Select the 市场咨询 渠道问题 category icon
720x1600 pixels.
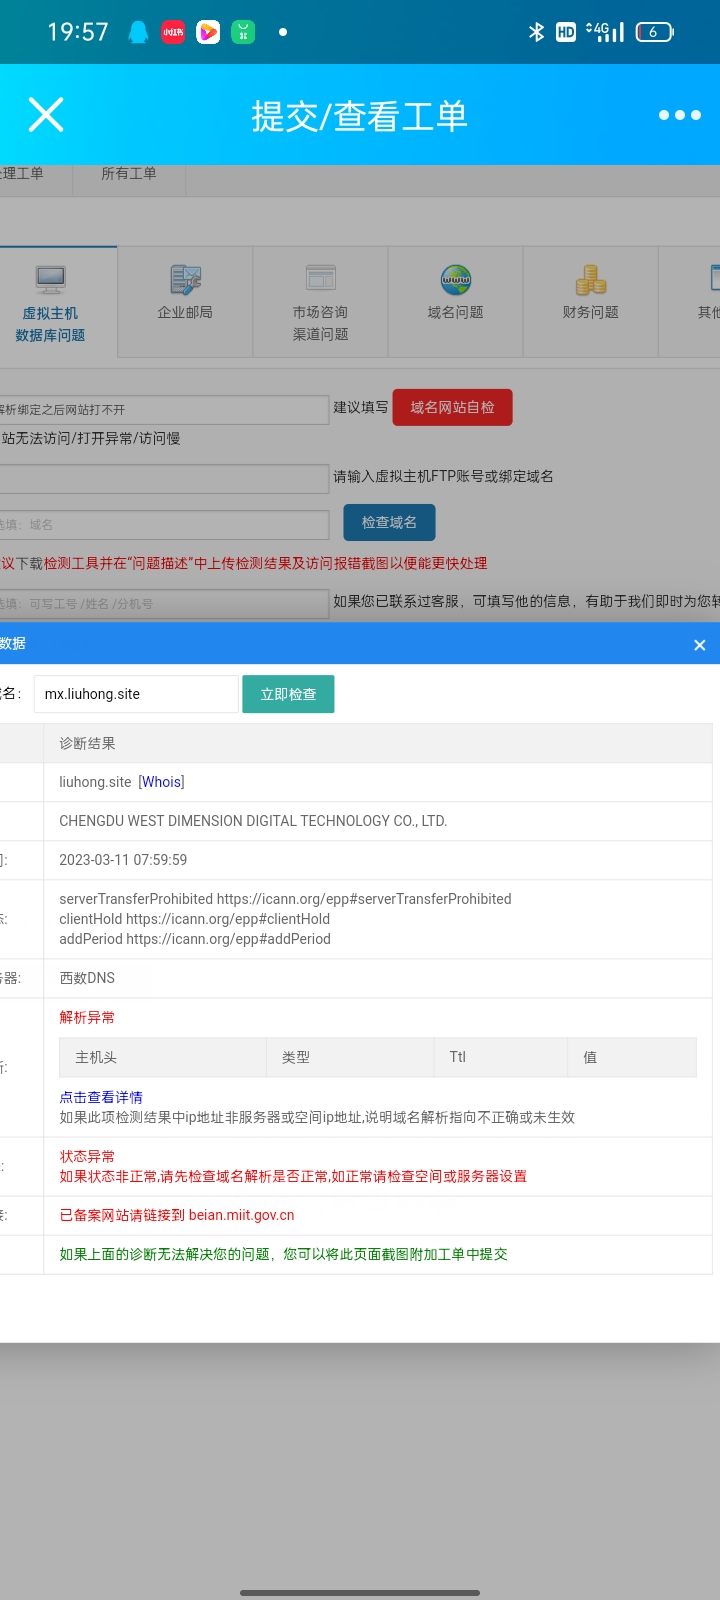tap(320, 278)
